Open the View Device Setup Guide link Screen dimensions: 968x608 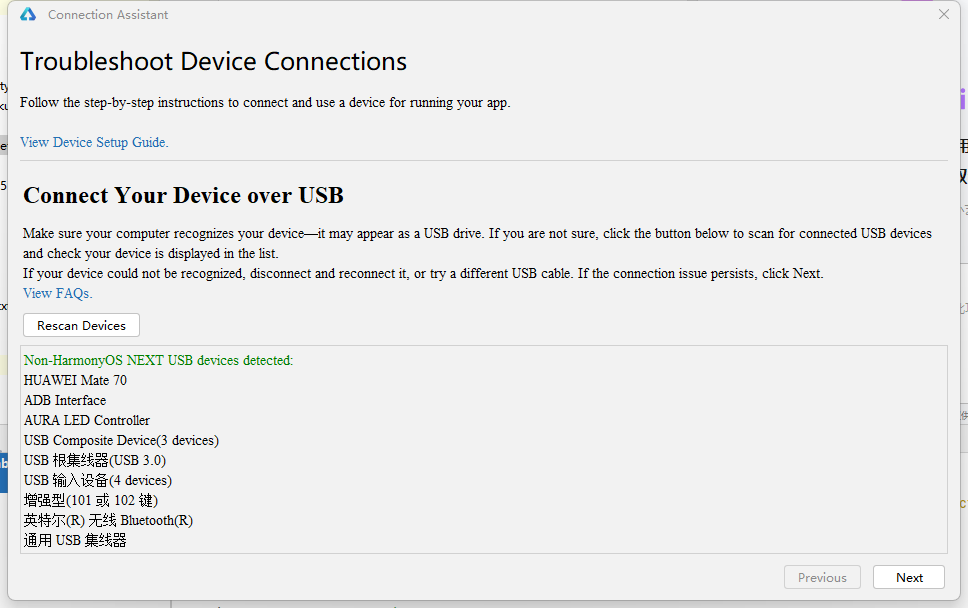coord(94,142)
